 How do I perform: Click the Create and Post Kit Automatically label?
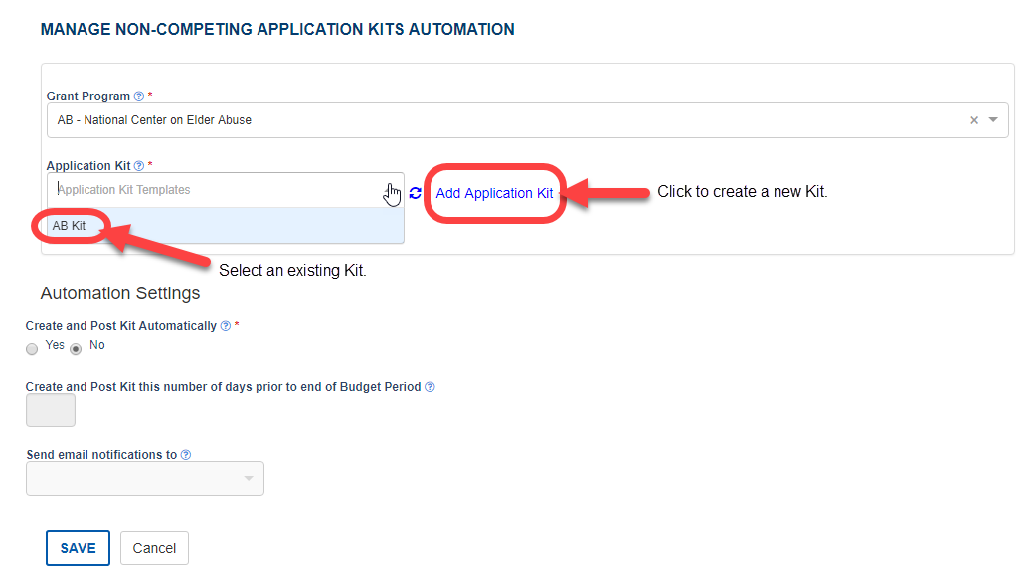121,326
